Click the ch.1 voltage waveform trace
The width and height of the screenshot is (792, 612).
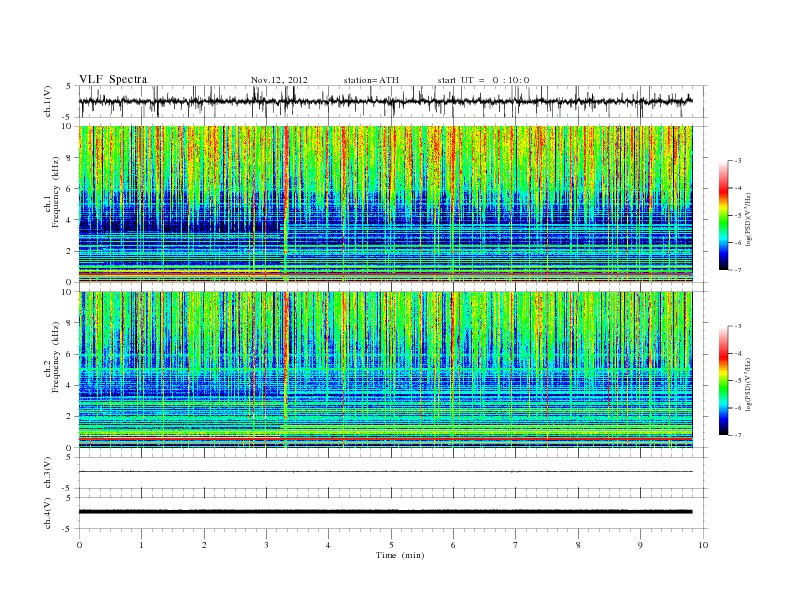[385, 101]
